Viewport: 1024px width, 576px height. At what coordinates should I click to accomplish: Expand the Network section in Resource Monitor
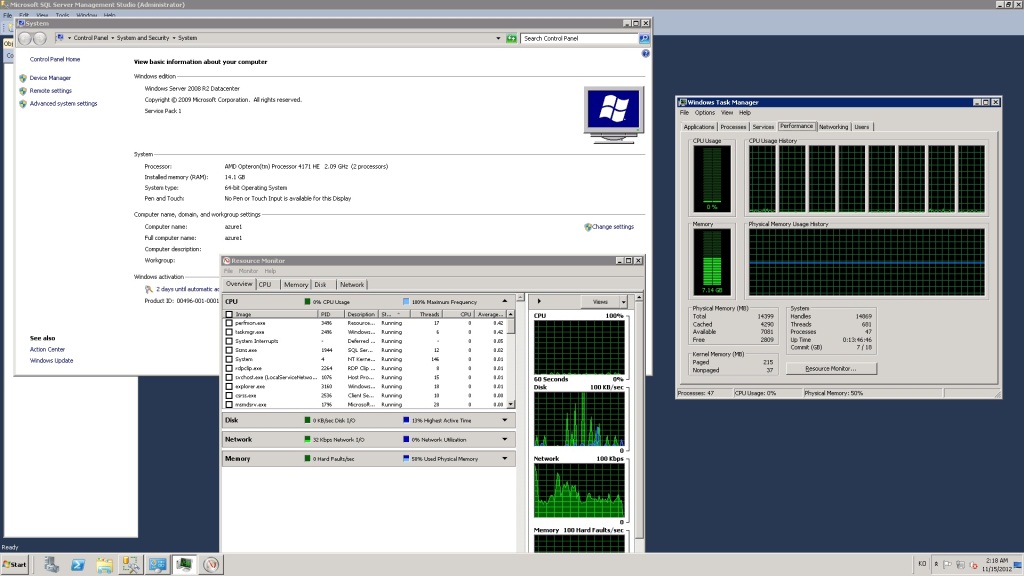(x=505, y=440)
